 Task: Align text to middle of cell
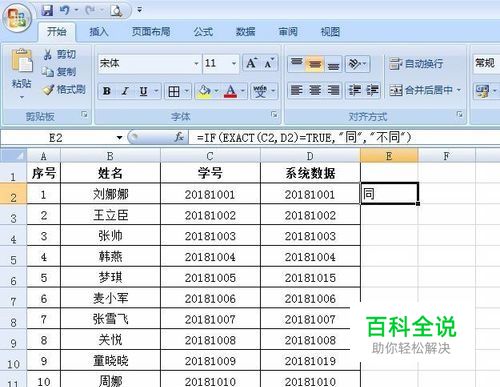coord(315,63)
